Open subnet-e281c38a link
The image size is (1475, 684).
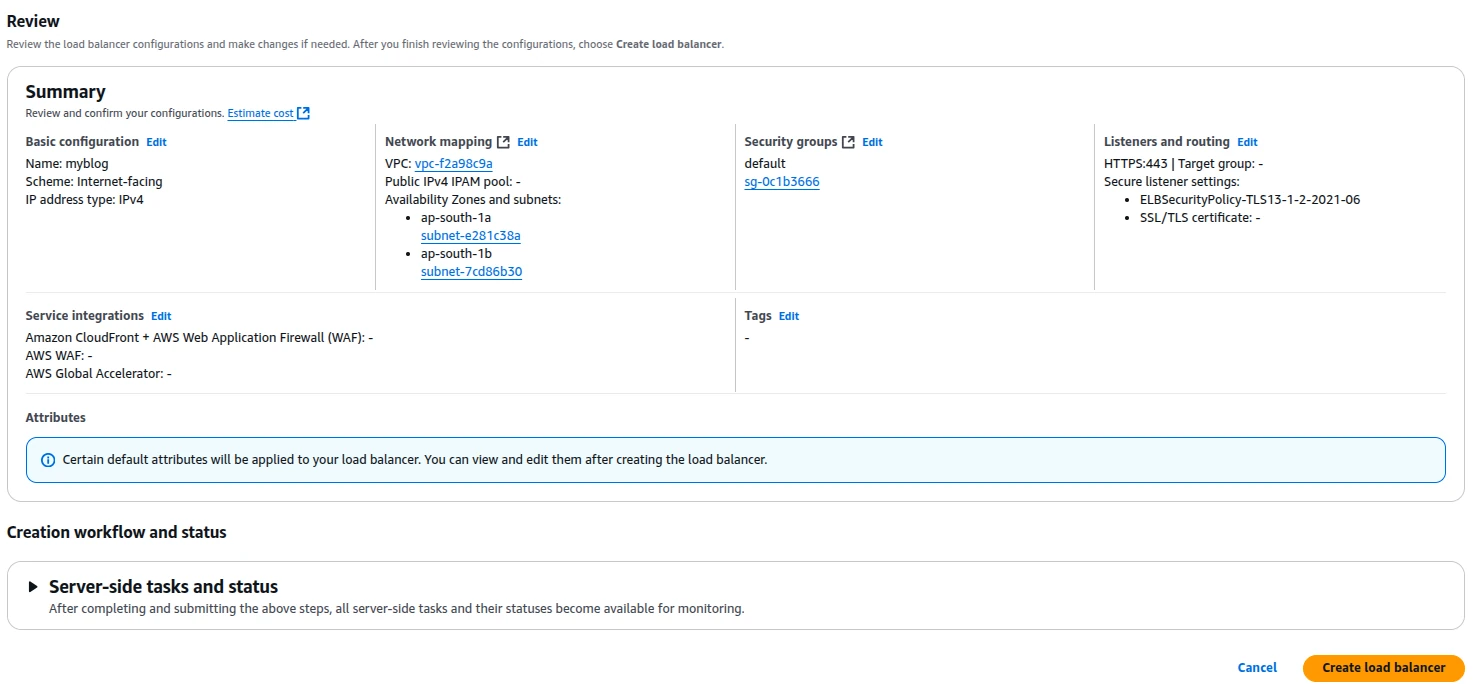tap(470, 236)
